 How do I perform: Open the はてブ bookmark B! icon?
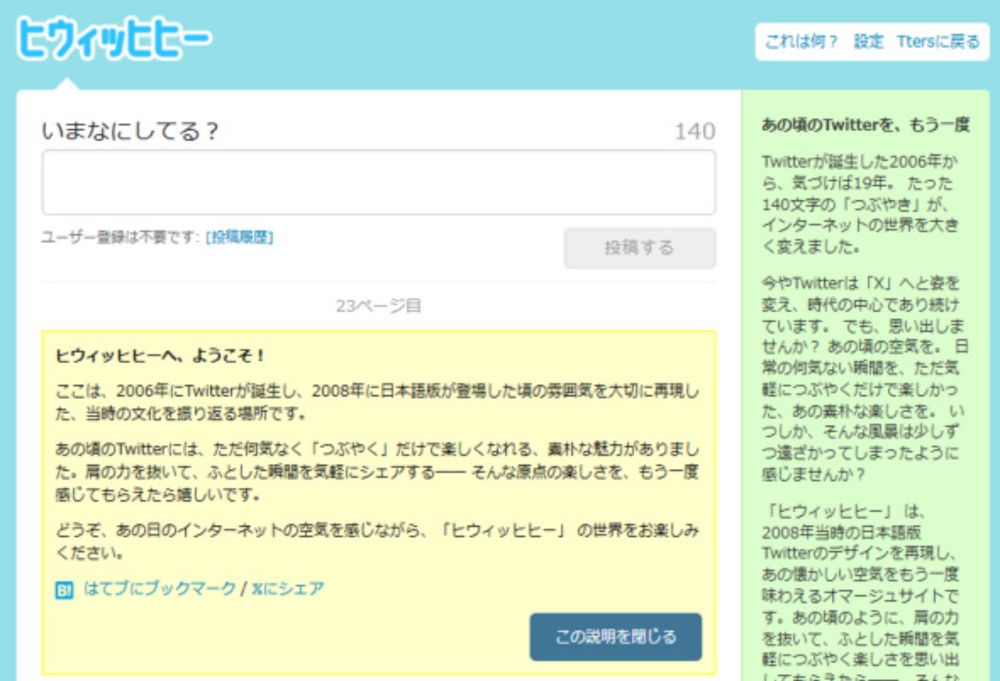64,590
